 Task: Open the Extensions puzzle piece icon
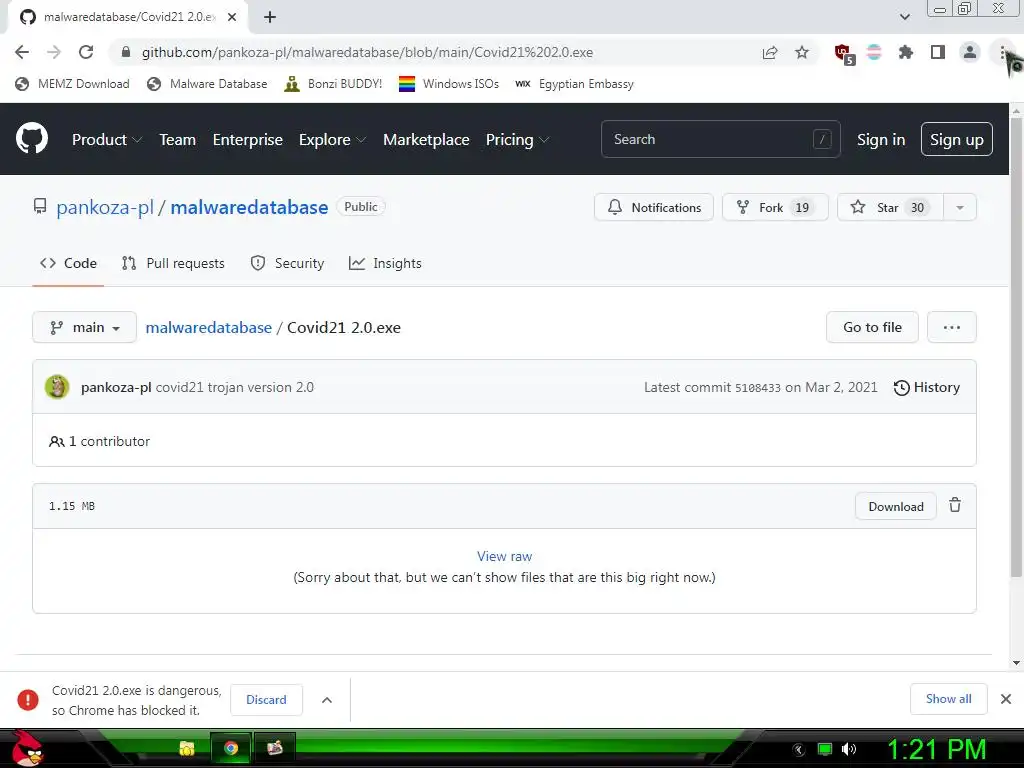(x=906, y=52)
